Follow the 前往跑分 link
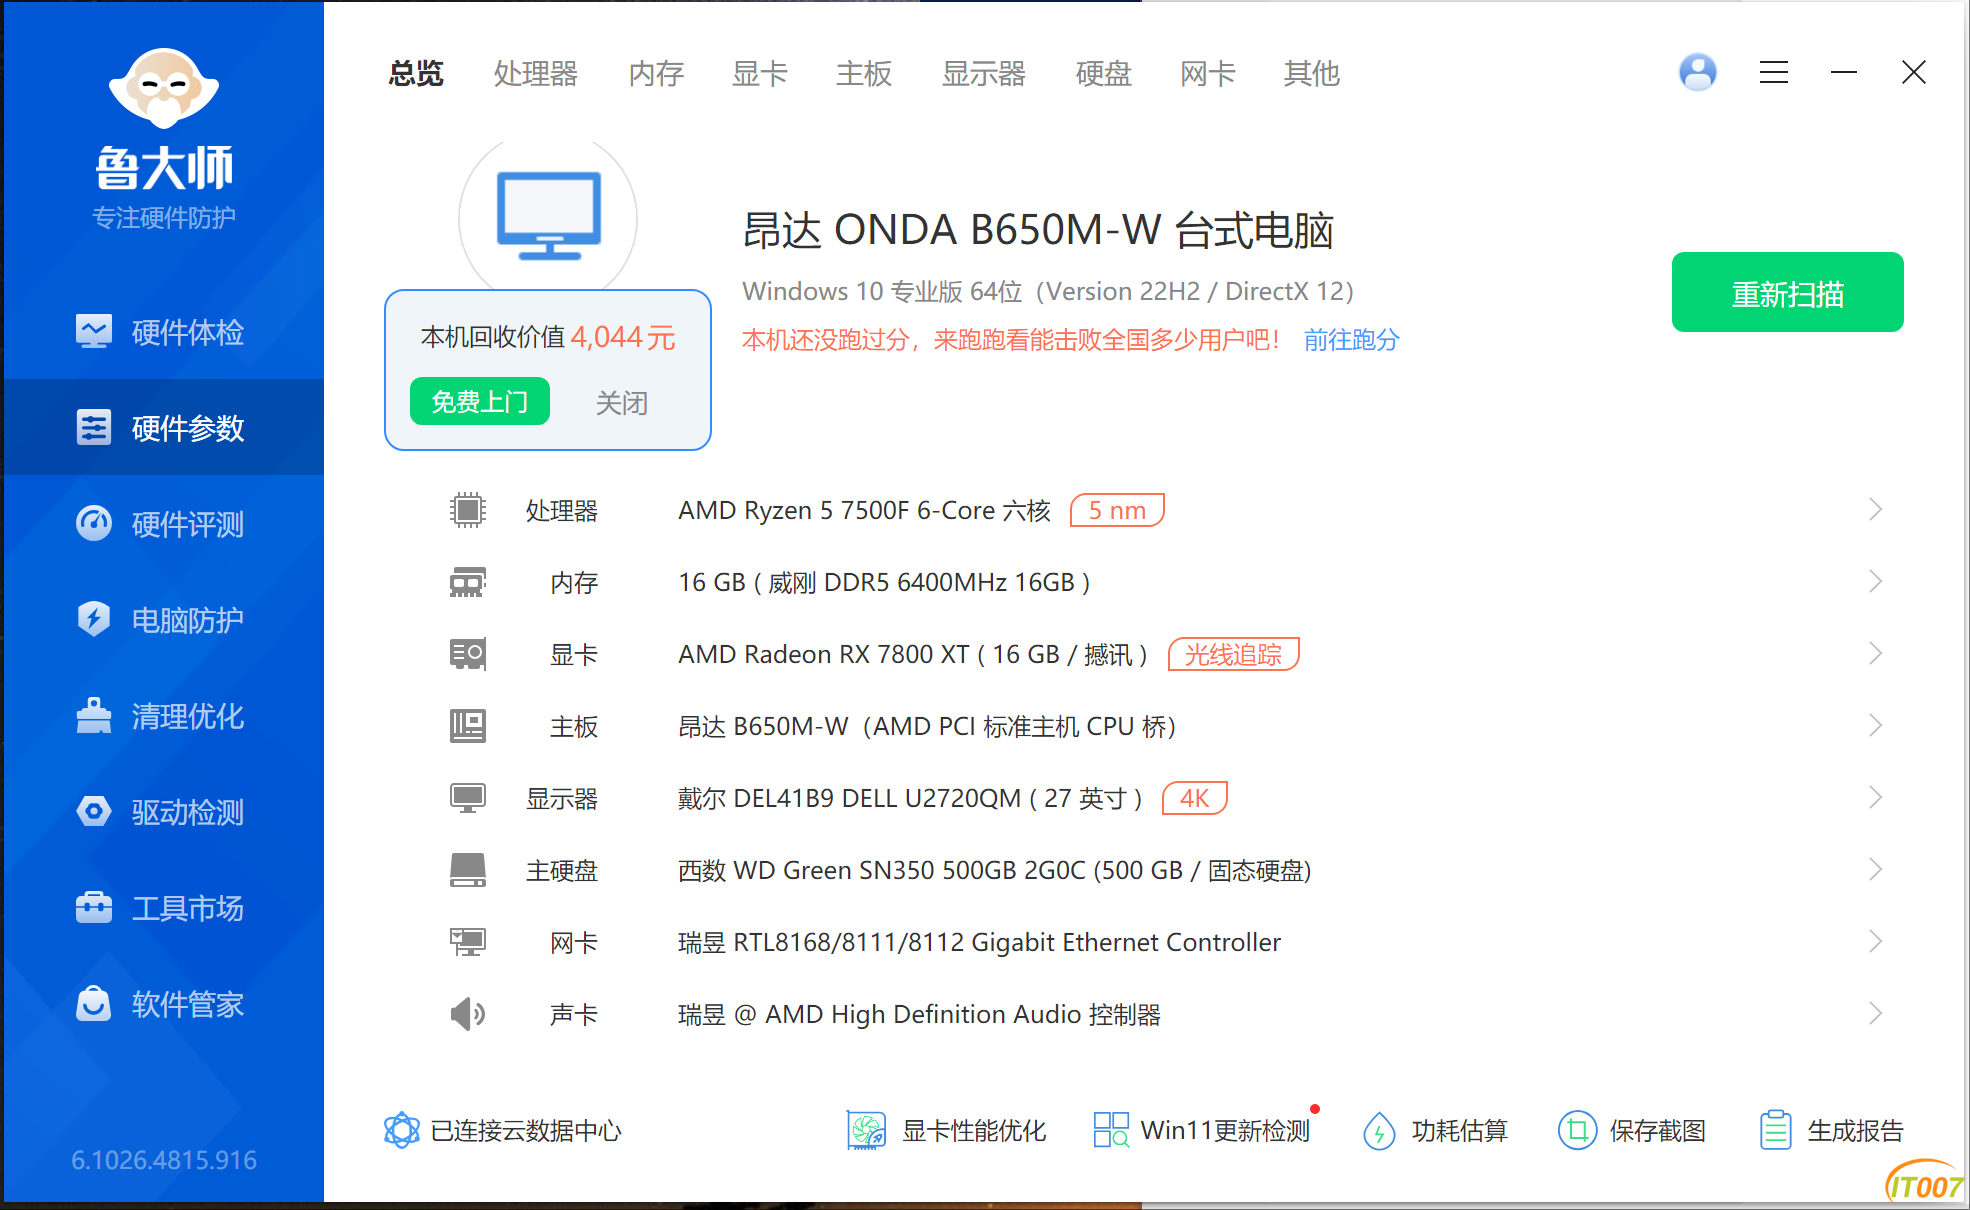Image resolution: width=1970 pixels, height=1210 pixels. [x=1352, y=340]
